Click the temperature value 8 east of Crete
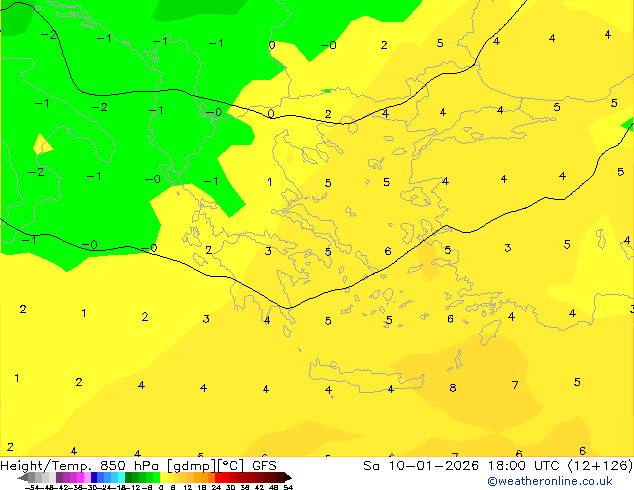634x490 pixels. coord(453,388)
